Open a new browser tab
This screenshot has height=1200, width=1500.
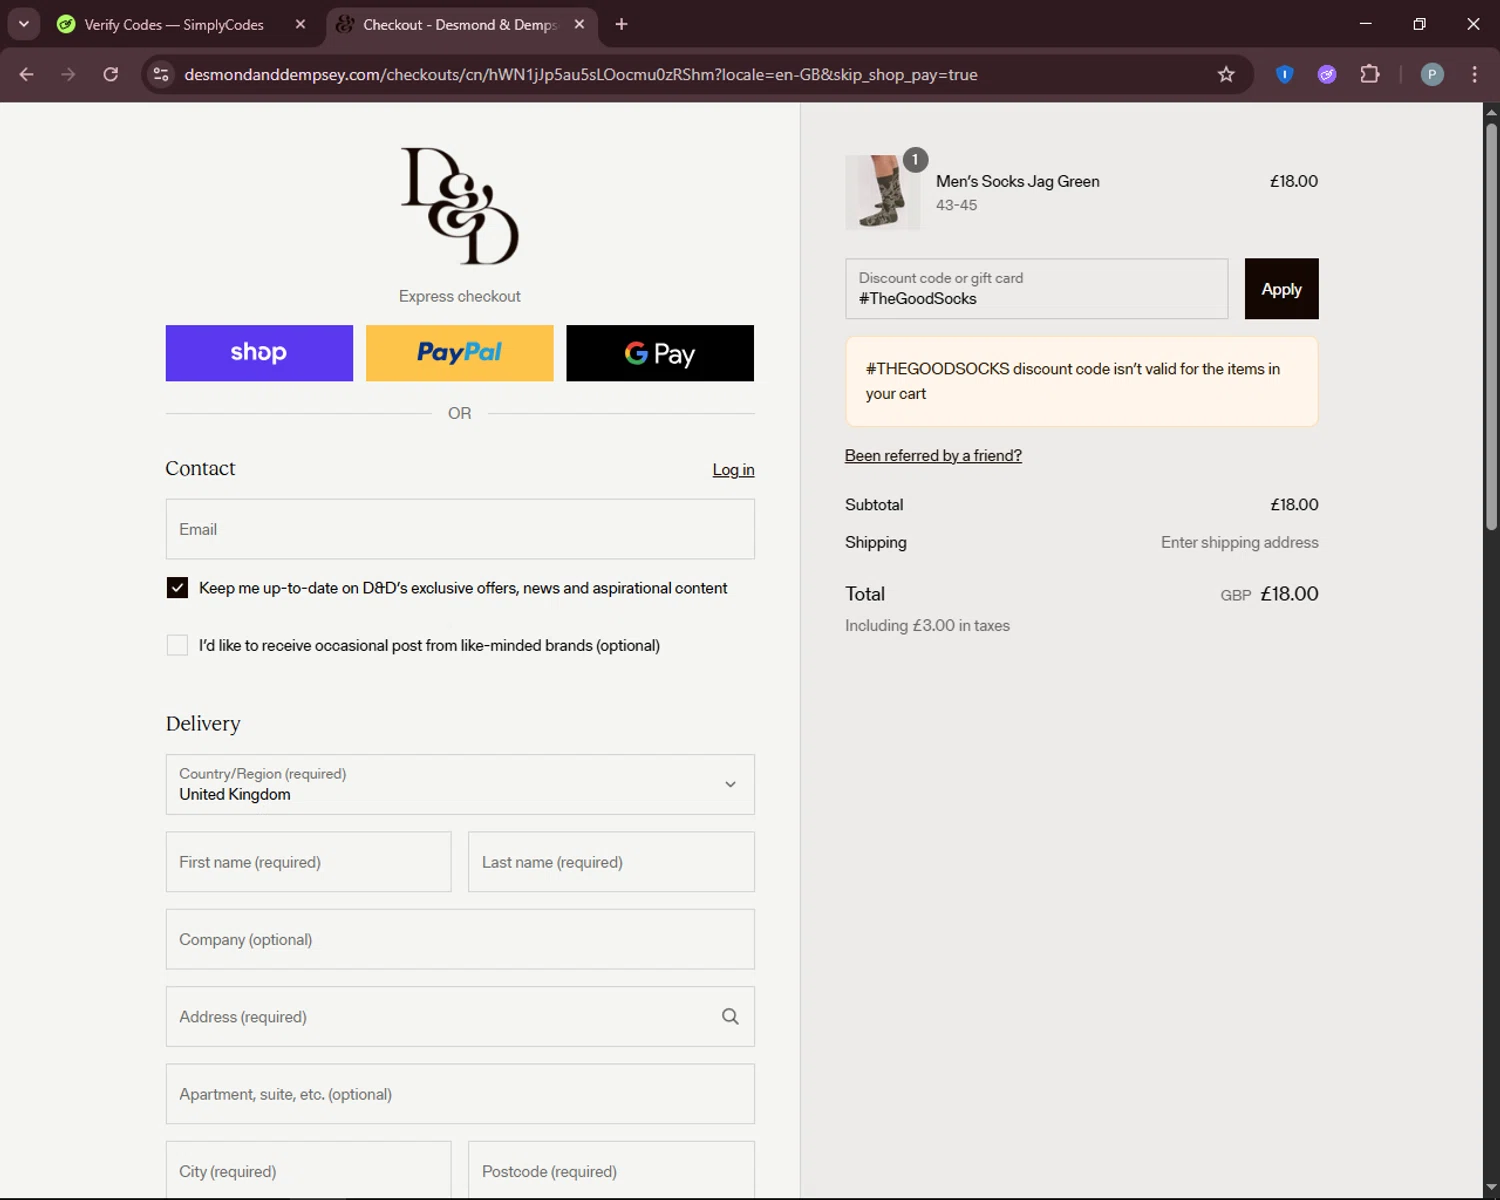pos(621,24)
